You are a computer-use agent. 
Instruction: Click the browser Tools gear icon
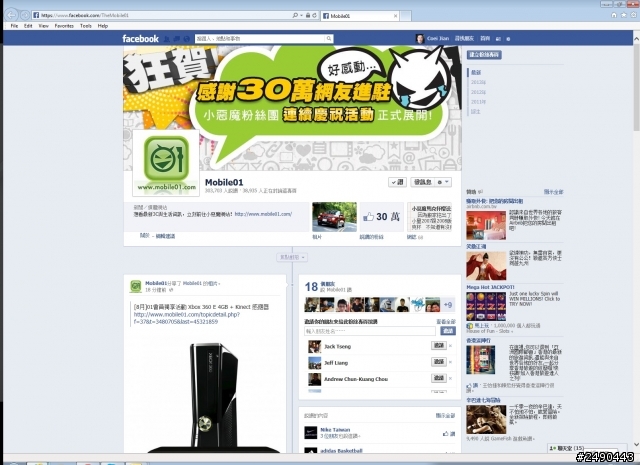click(633, 15)
